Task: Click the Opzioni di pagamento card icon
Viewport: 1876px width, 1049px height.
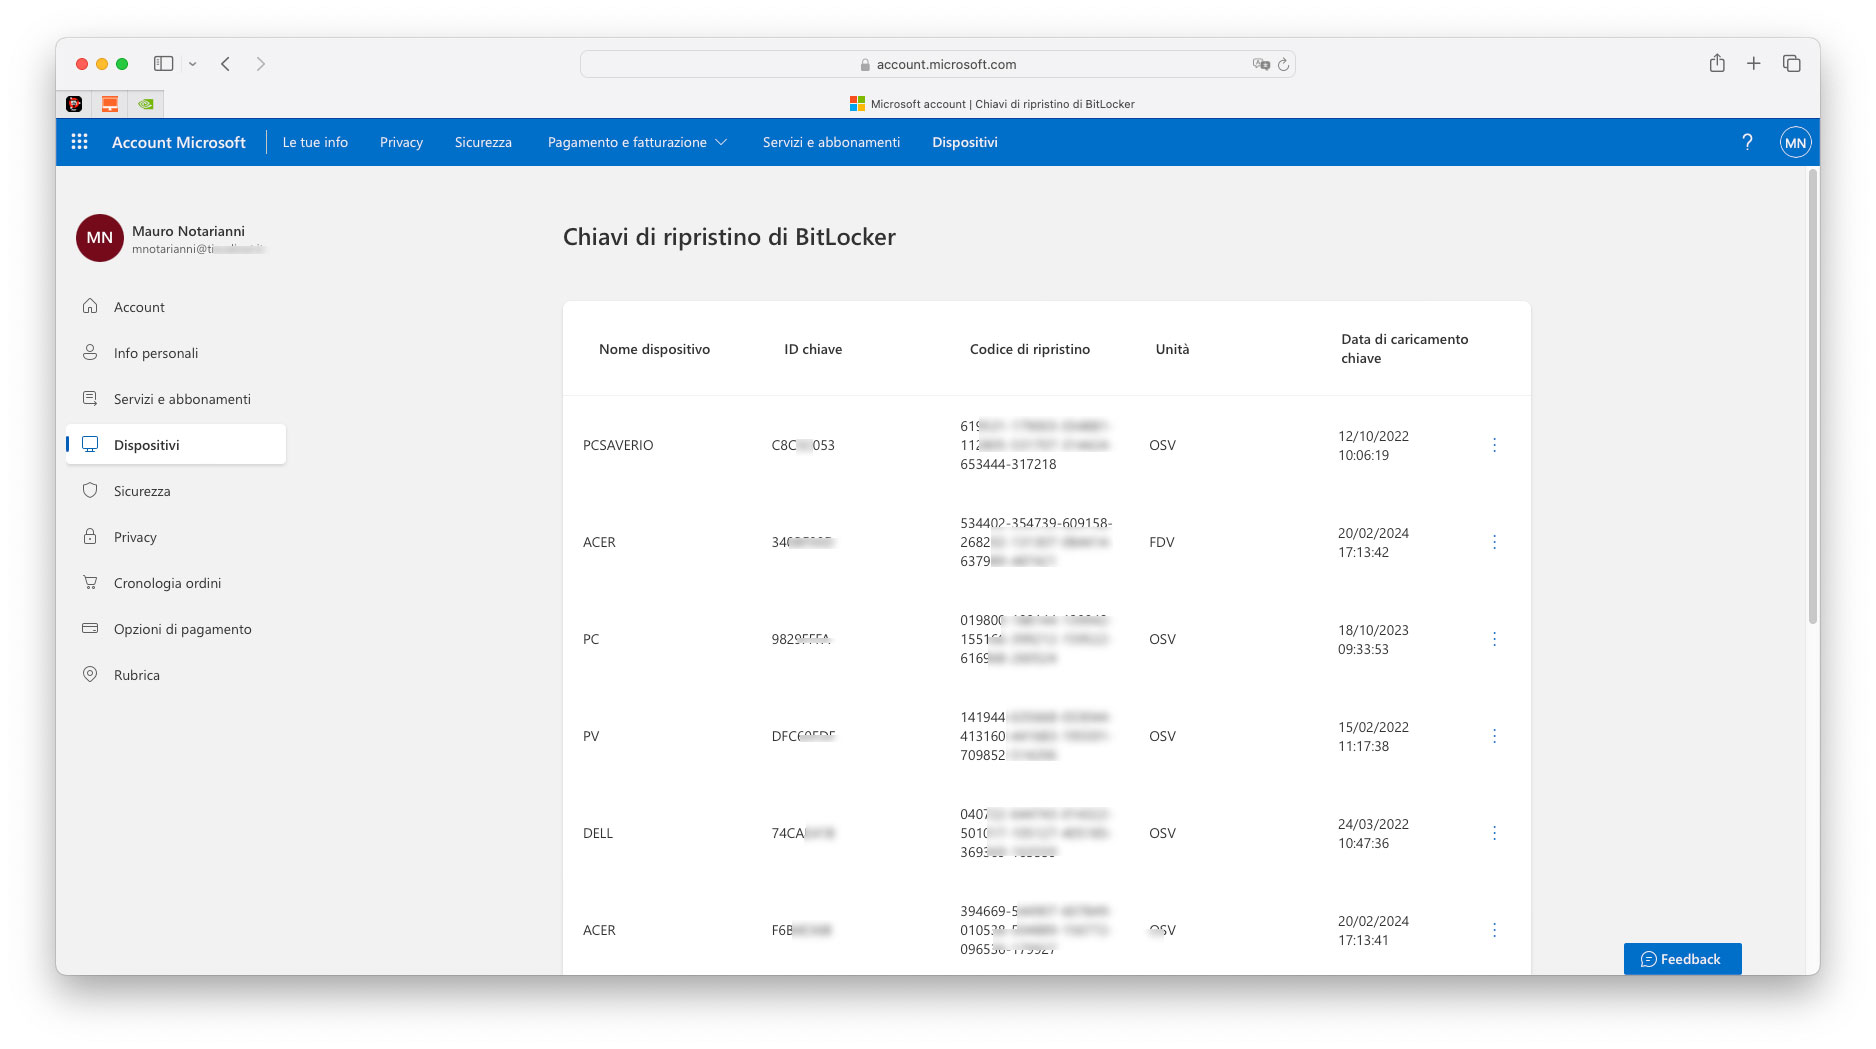Action: pyautogui.click(x=90, y=628)
